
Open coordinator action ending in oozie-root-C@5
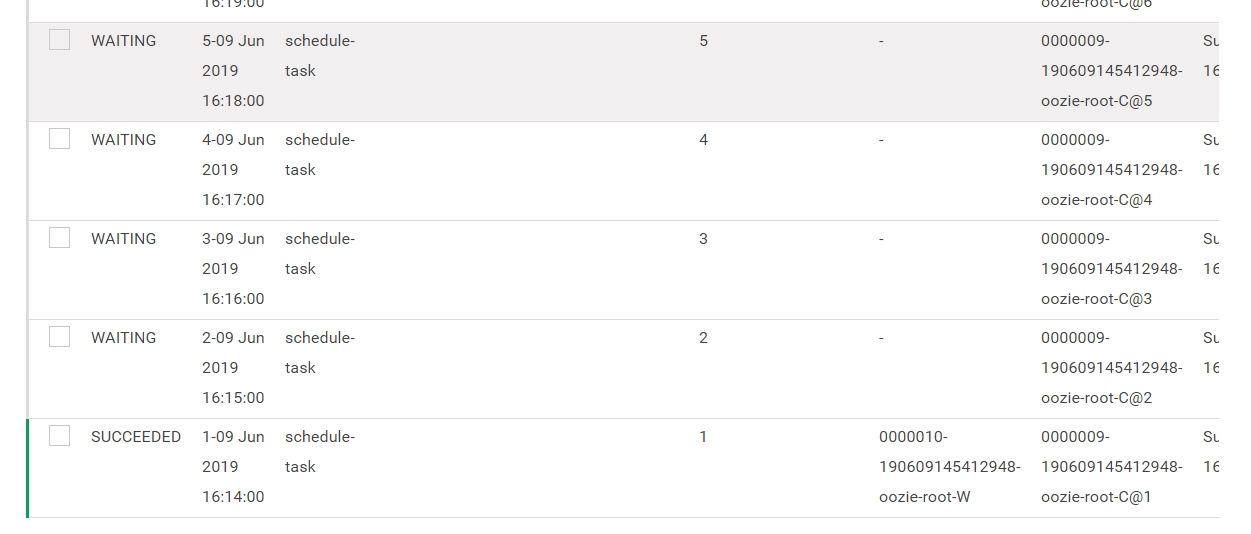point(1111,71)
